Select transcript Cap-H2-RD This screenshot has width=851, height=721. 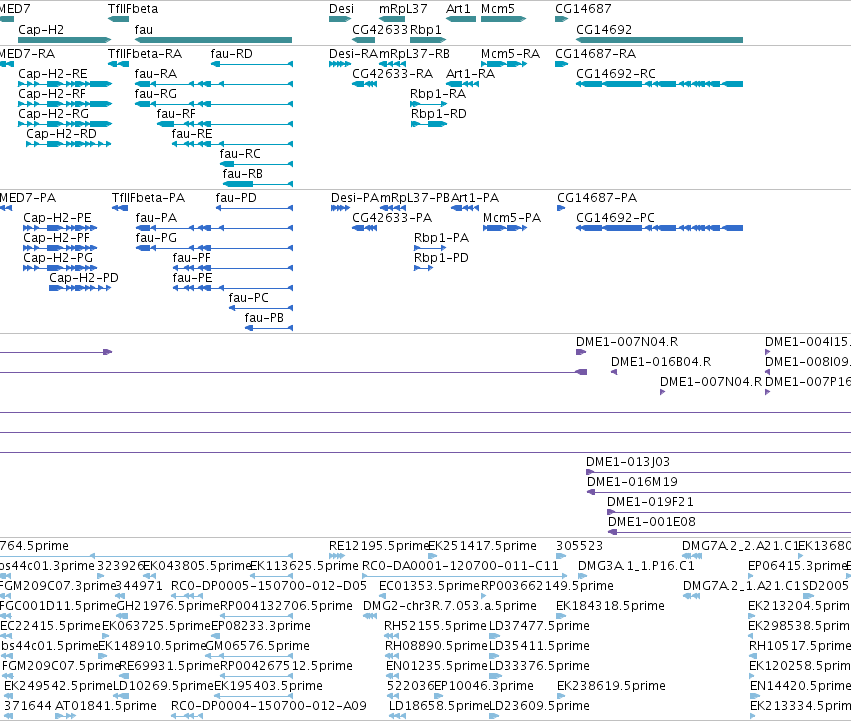coord(68,144)
